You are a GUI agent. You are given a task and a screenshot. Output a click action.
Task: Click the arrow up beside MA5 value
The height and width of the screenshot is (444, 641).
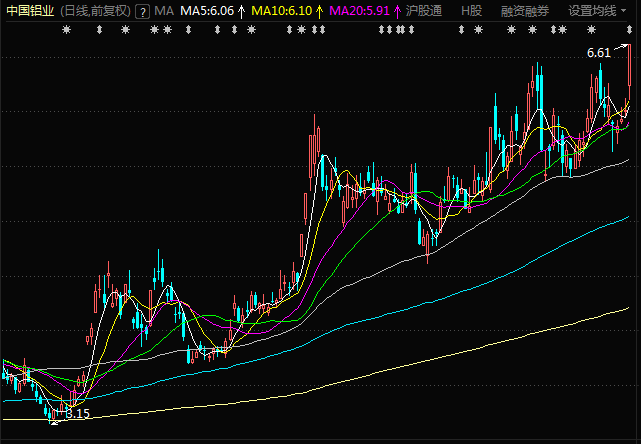click(x=241, y=11)
